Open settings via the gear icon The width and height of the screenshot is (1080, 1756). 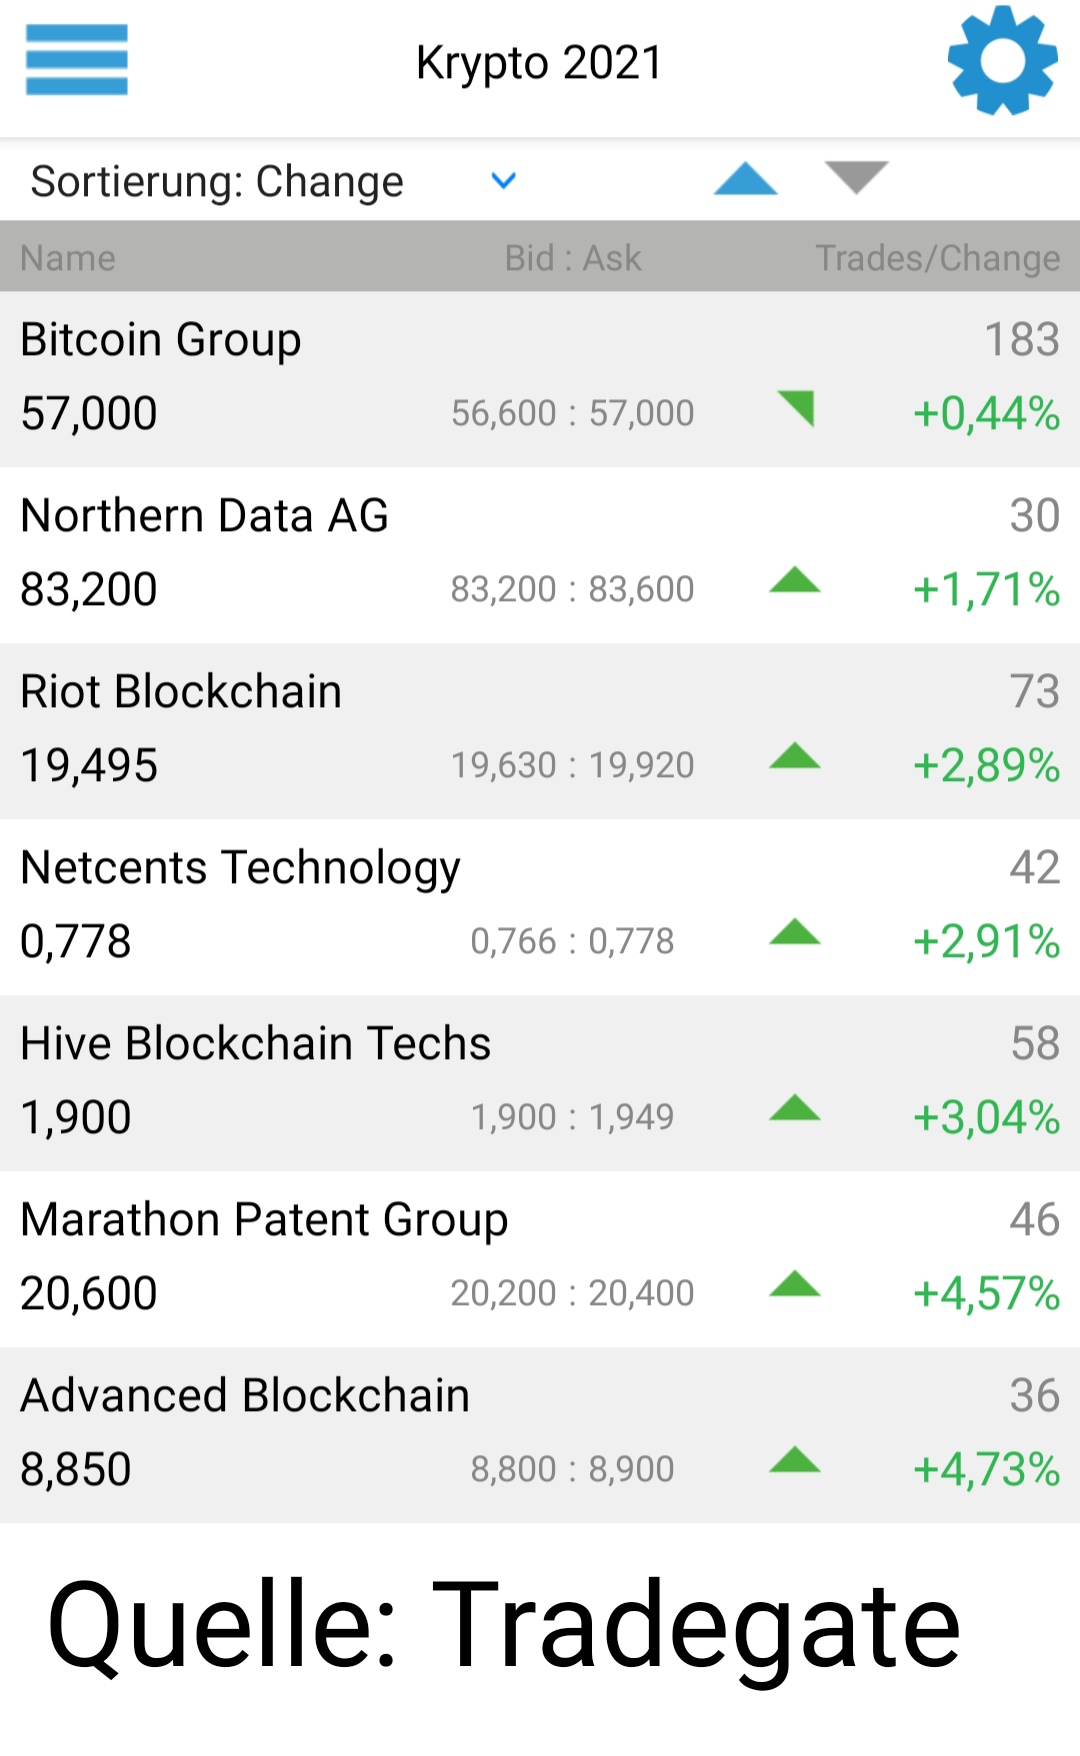(x=1002, y=60)
